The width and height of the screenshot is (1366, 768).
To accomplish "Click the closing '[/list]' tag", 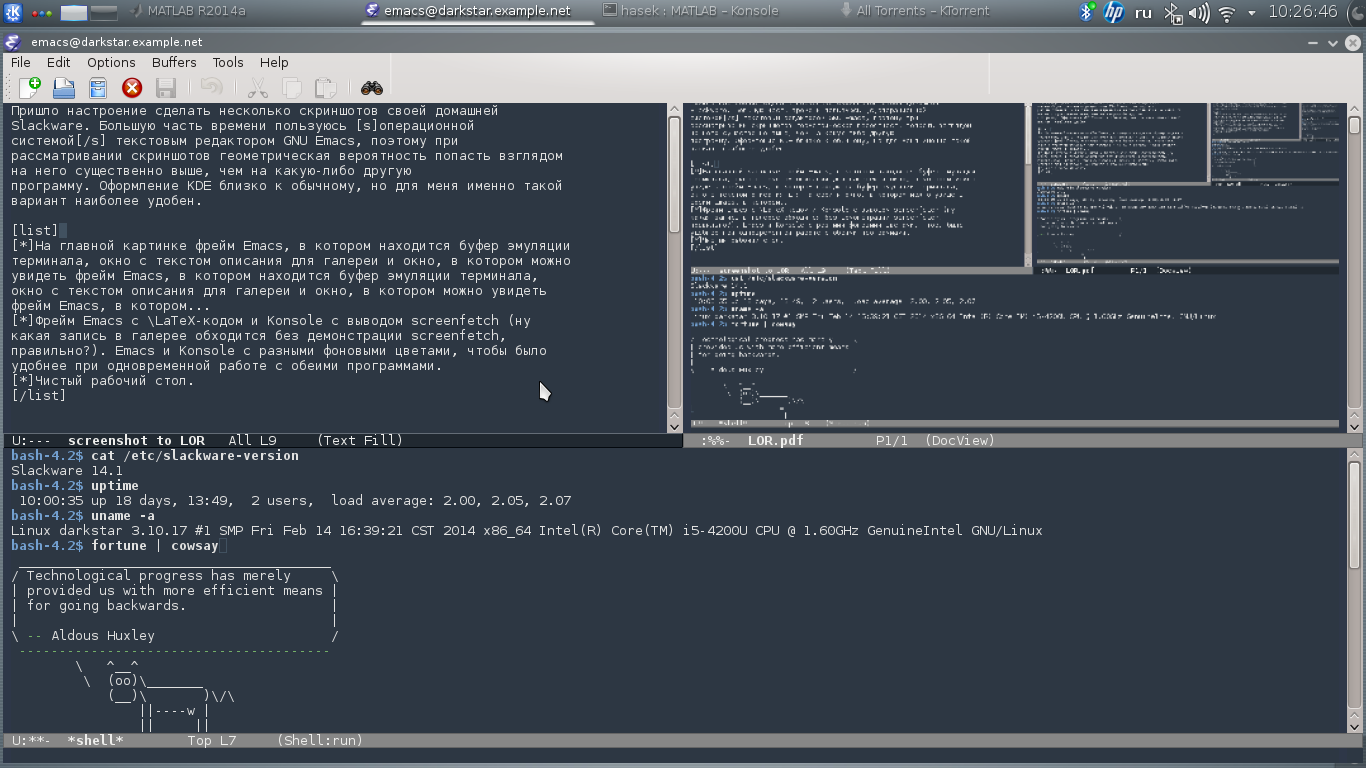I will tap(39, 395).
